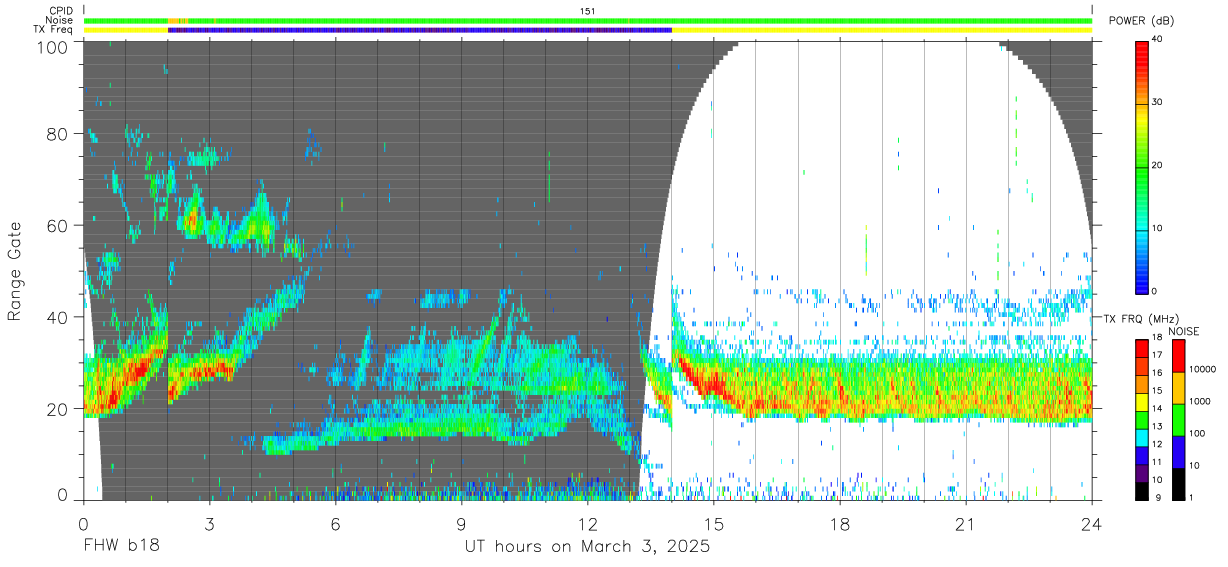The height and width of the screenshot is (567, 1228).
Task: Click the 9 tick on the UT hours axis
Action: click(461, 524)
